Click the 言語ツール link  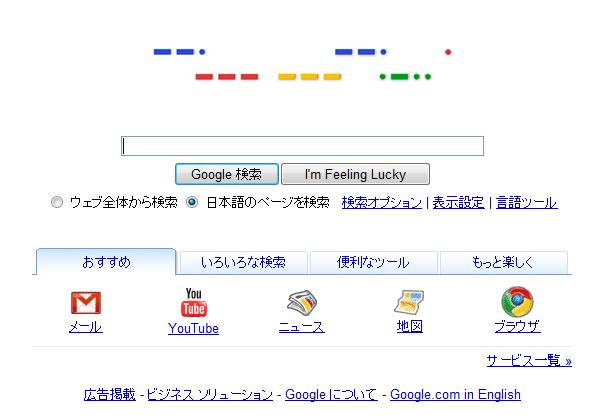526,202
